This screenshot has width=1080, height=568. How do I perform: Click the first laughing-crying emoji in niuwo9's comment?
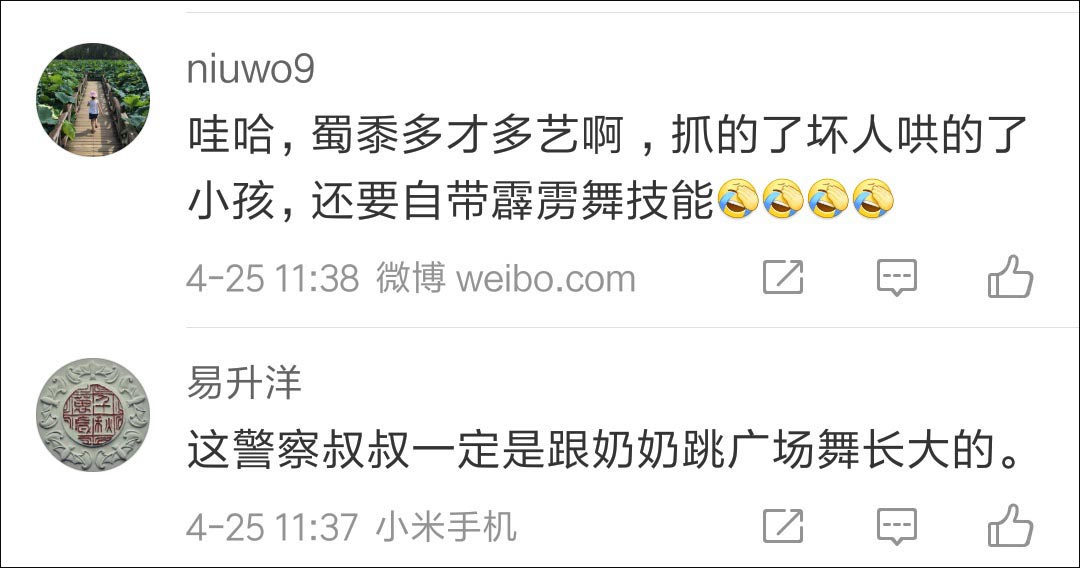(x=738, y=199)
